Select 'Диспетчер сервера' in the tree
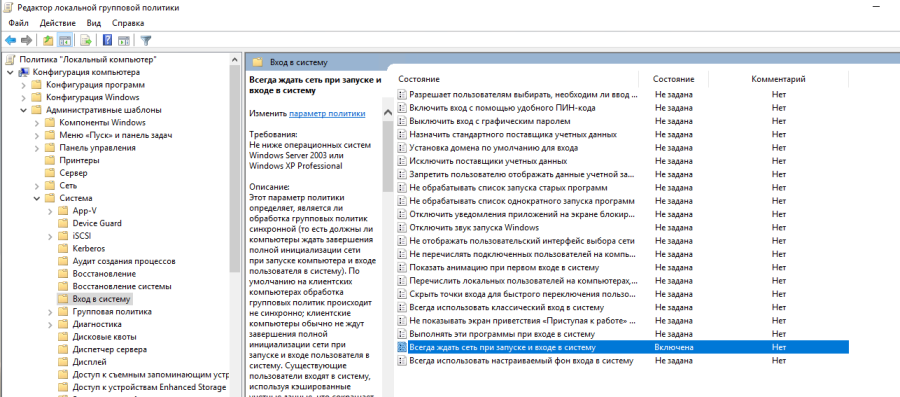Viewport: 900px width, 397px height. pos(109,349)
